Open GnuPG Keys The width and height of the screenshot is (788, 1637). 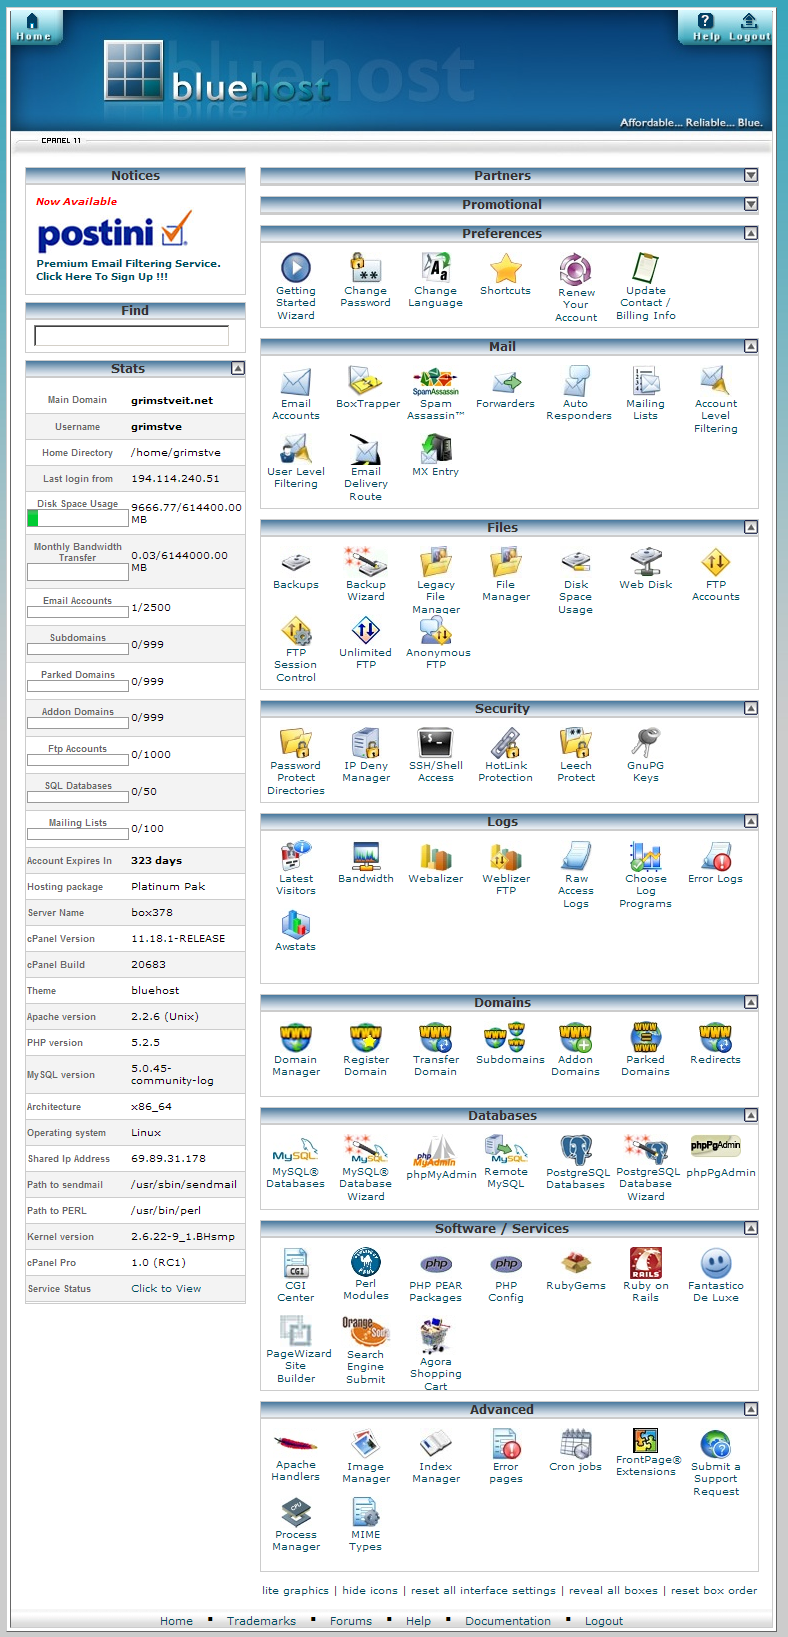pyautogui.click(x=646, y=756)
